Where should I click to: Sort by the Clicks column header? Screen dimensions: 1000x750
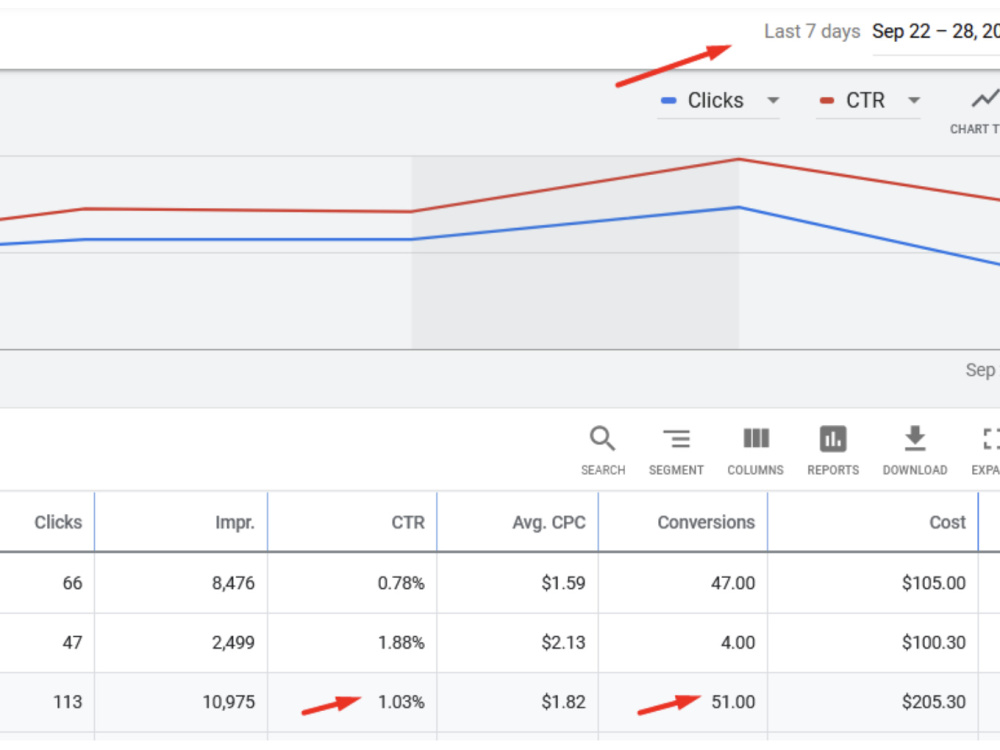58,522
